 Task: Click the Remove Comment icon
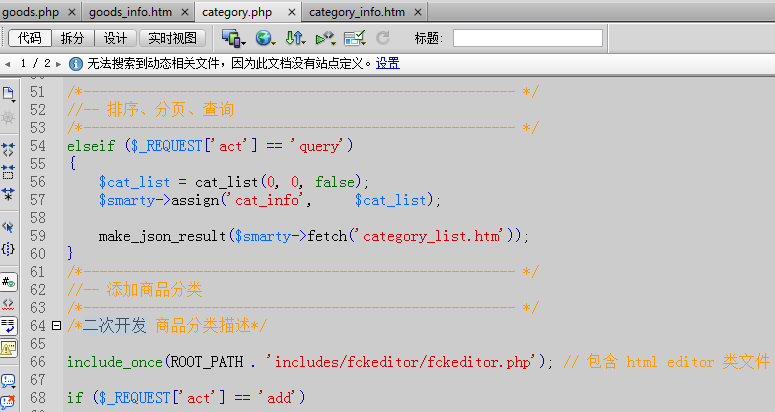coord(8,402)
